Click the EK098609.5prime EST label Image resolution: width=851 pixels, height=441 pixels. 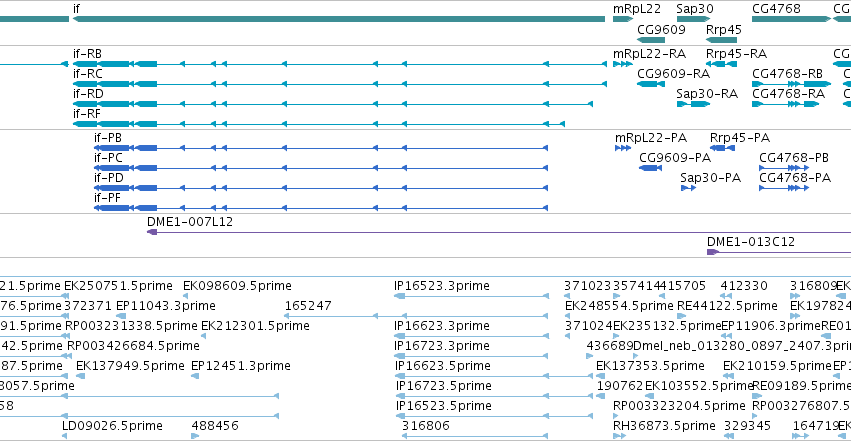(x=237, y=286)
